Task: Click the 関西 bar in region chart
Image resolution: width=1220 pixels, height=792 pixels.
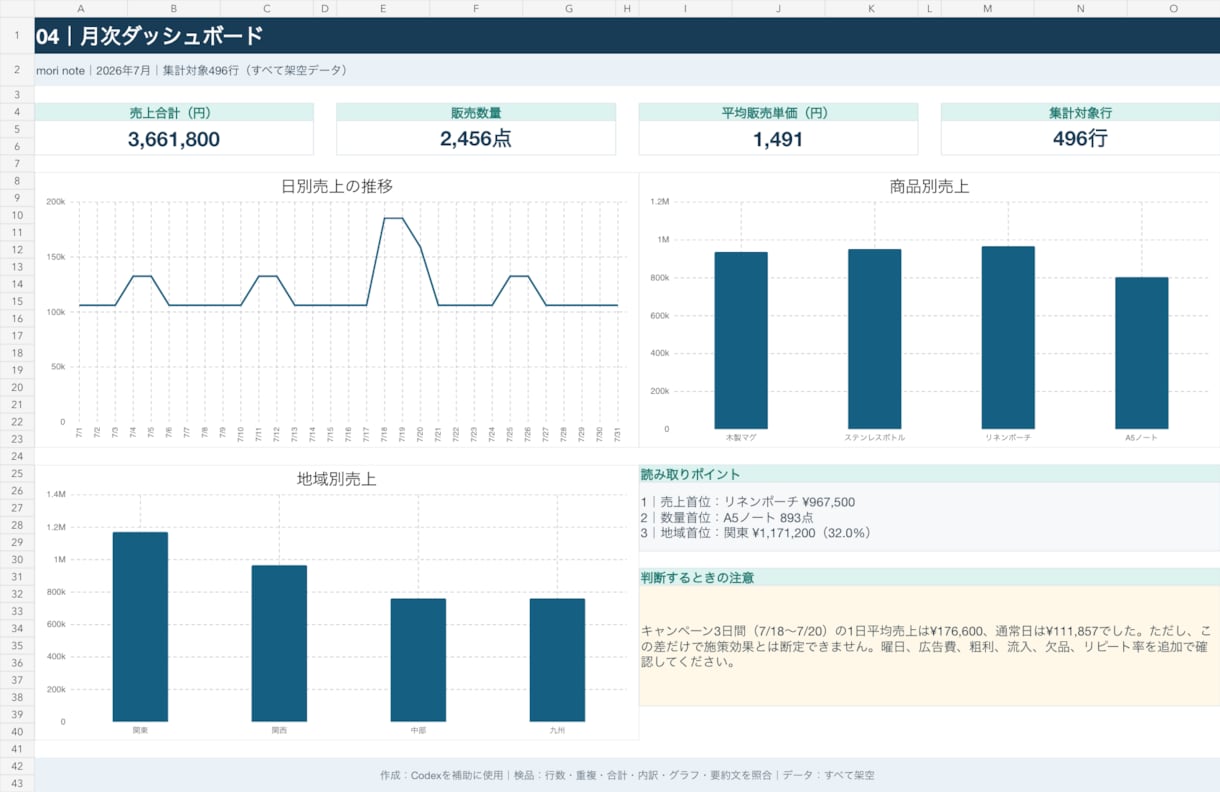Action: 279,643
